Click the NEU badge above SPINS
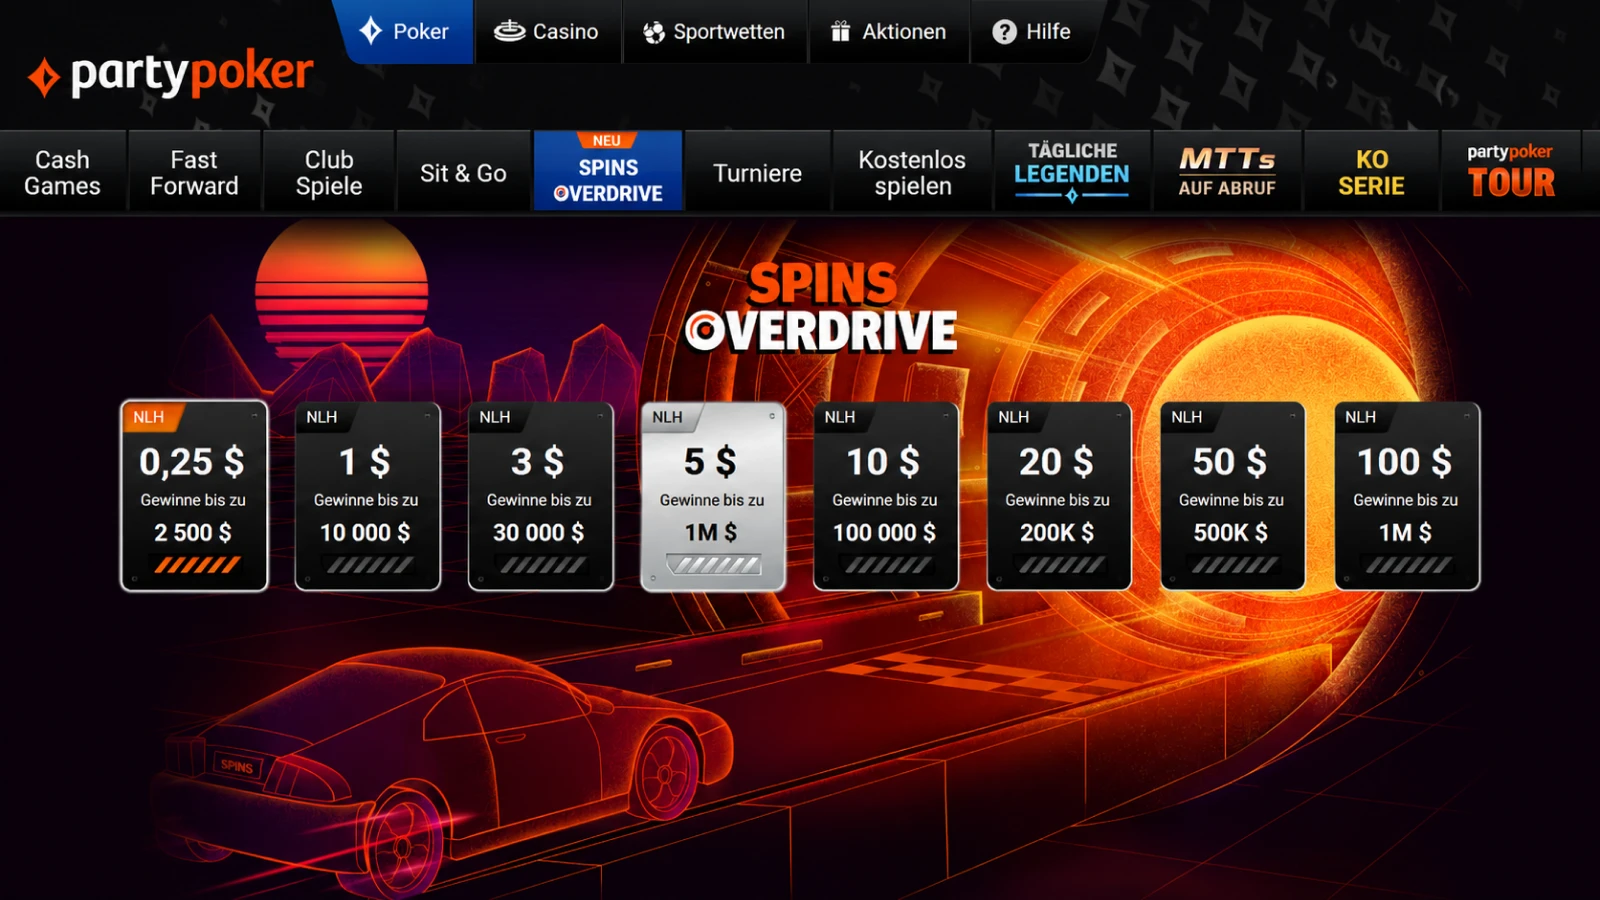This screenshot has height=900, width=1600. click(607, 141)
